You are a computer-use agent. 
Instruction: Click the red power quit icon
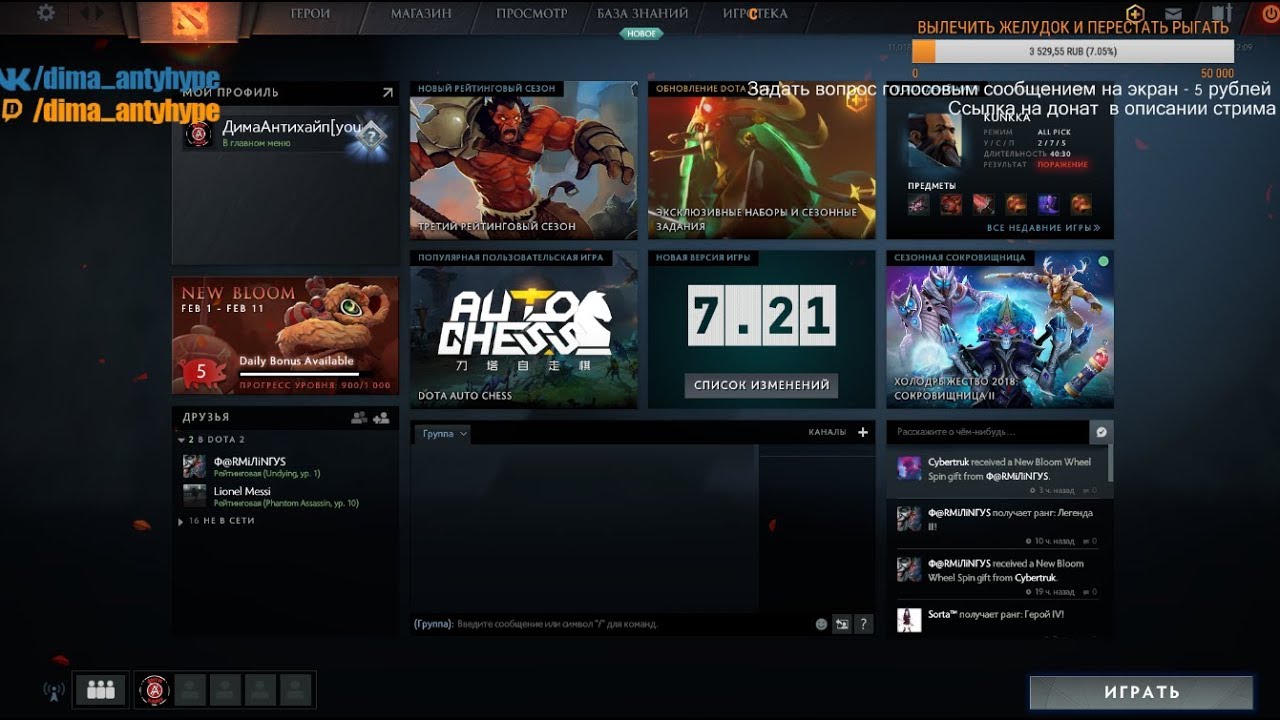(x=1270, y=14)
